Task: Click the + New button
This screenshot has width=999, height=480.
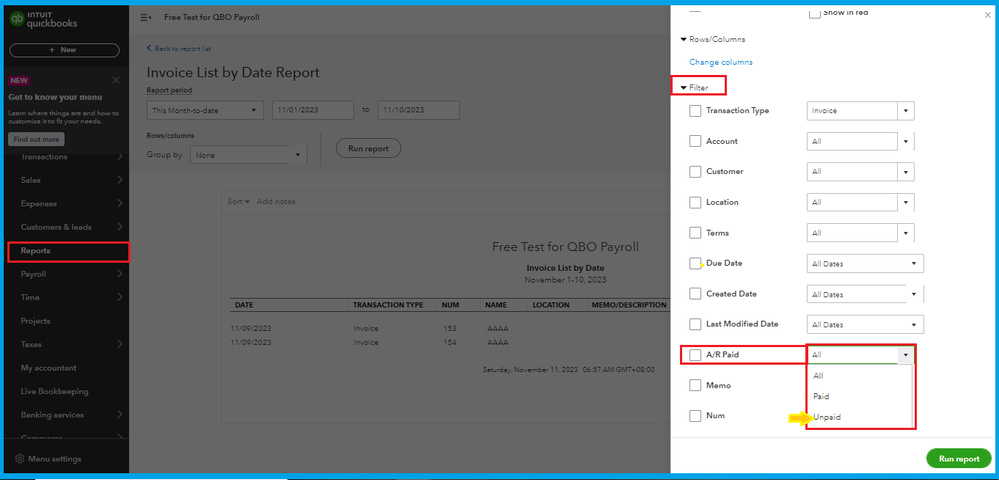Action: [64, 50]
